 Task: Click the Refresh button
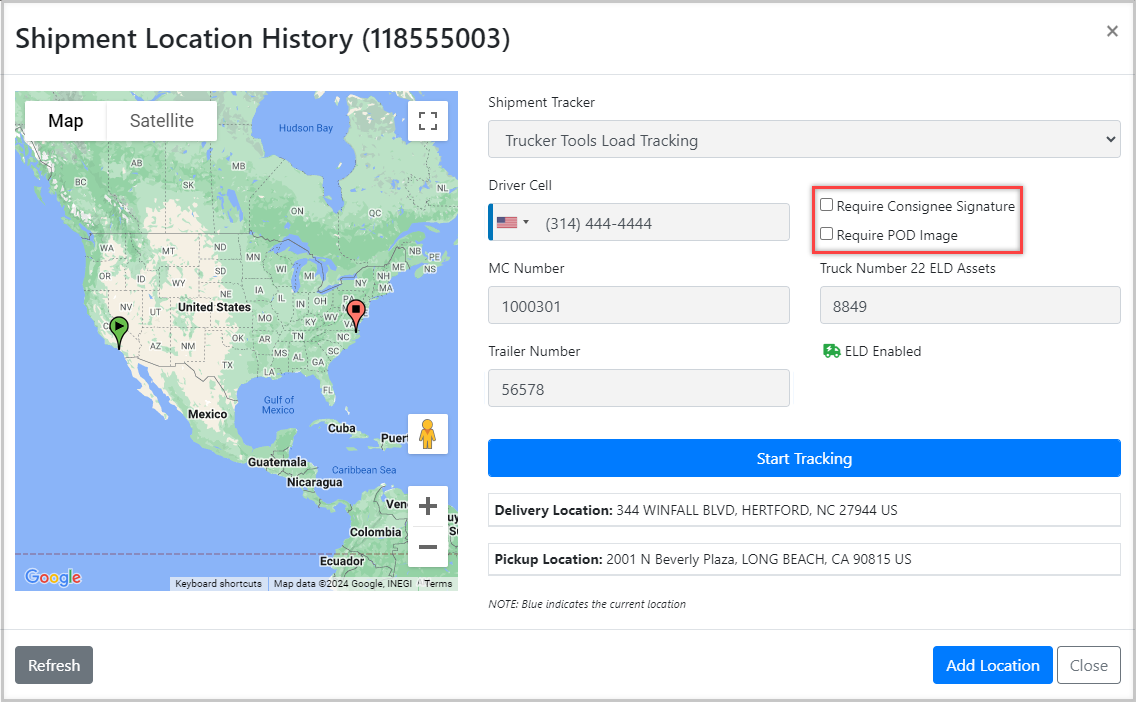[54, 665]
